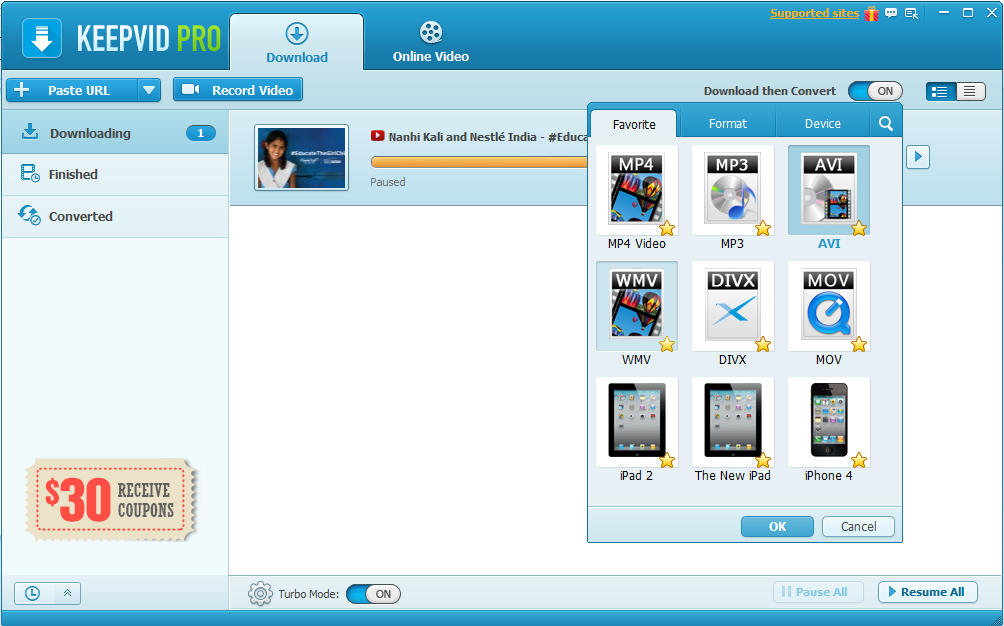Select the DIVX format icon
This screenshot has width=1004, height=626.
pos(733,306)
